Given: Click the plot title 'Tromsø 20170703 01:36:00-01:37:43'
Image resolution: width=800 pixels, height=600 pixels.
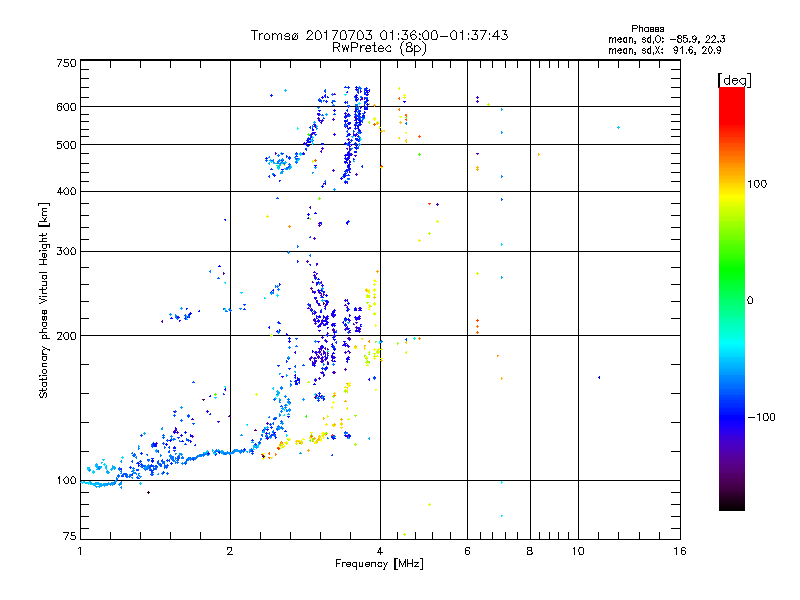Looking at the screenshot, I should (x=379, y=35).
